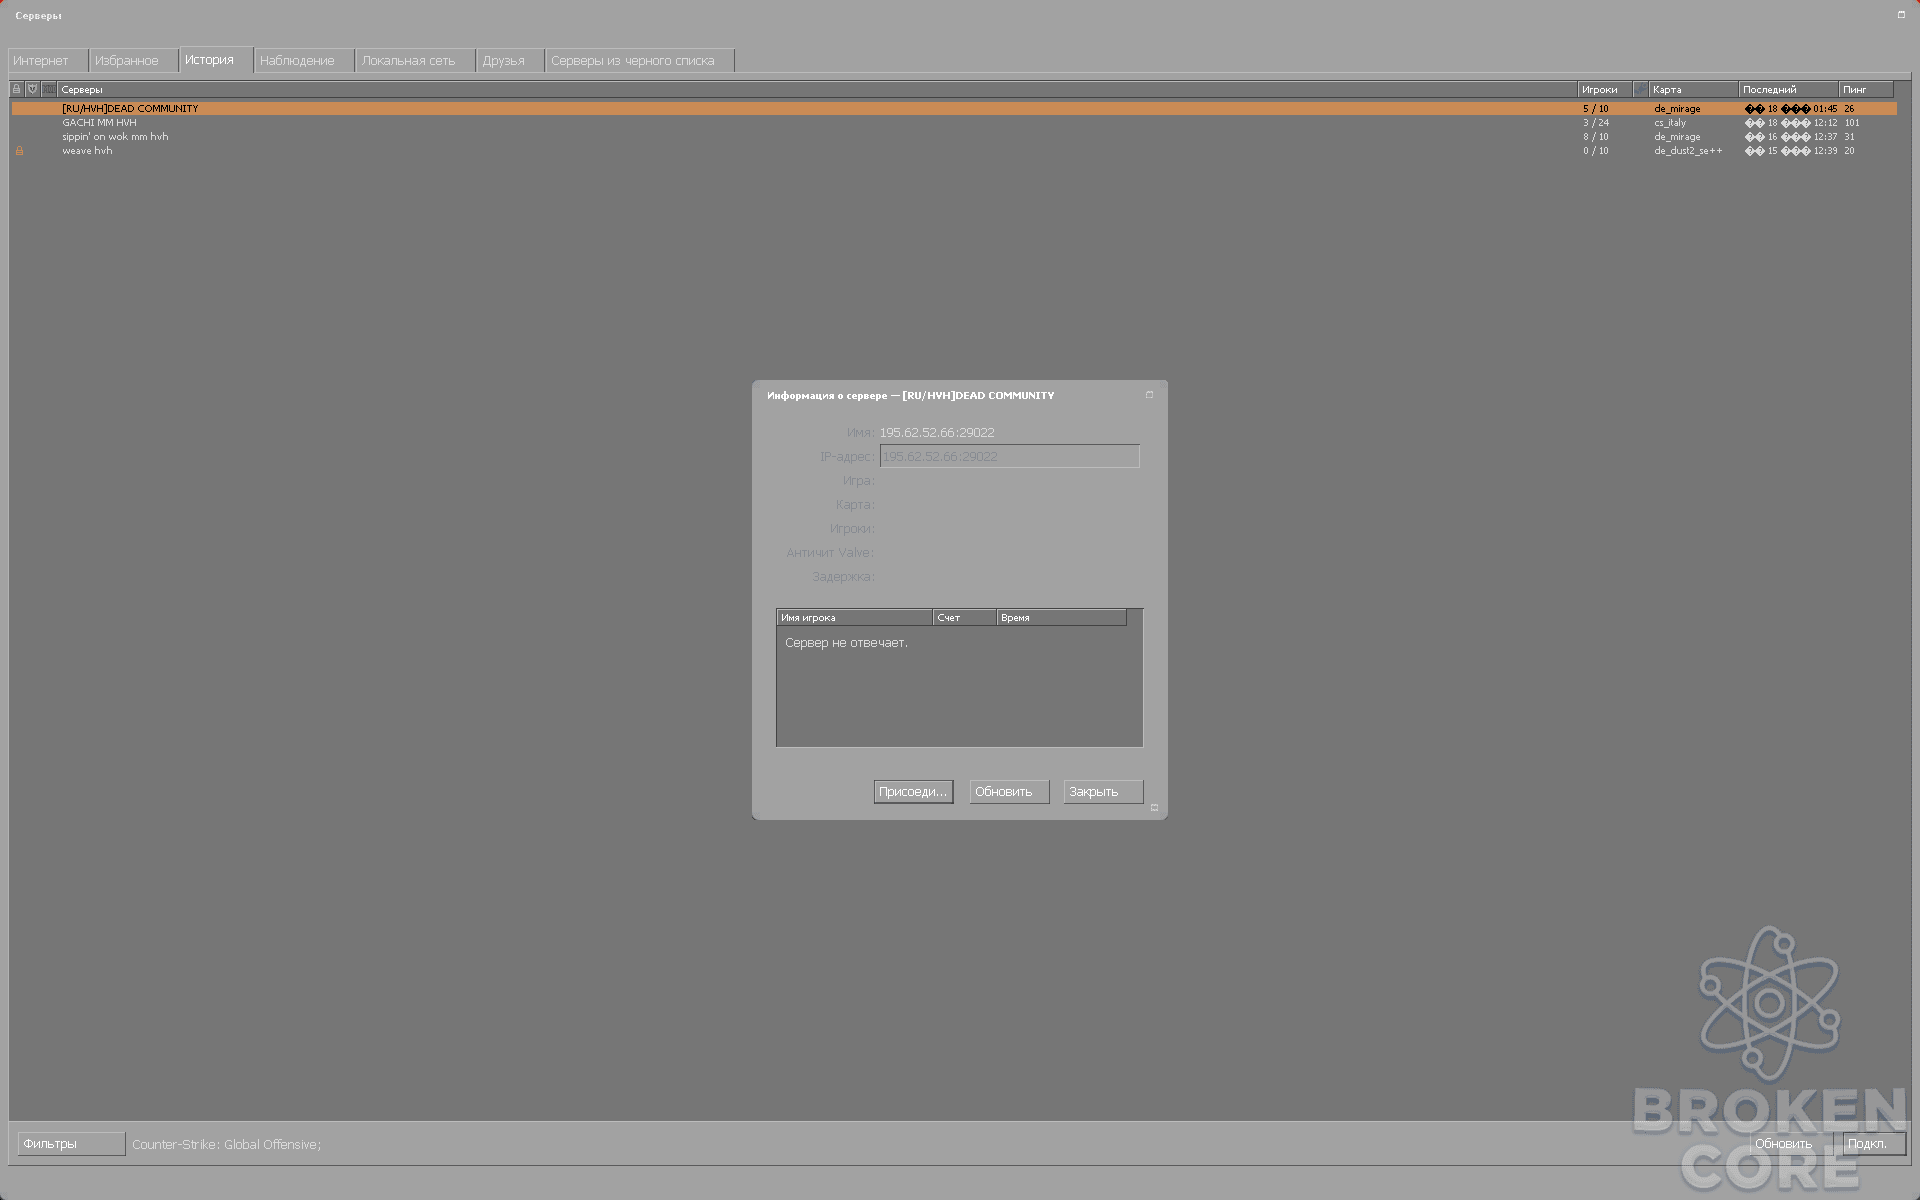Viewport: 1920px width, 1200px height.
Task: Click Counter-Strike: Global Offensive filter text
Action: pyautogui.click(x=227, y=1144)
